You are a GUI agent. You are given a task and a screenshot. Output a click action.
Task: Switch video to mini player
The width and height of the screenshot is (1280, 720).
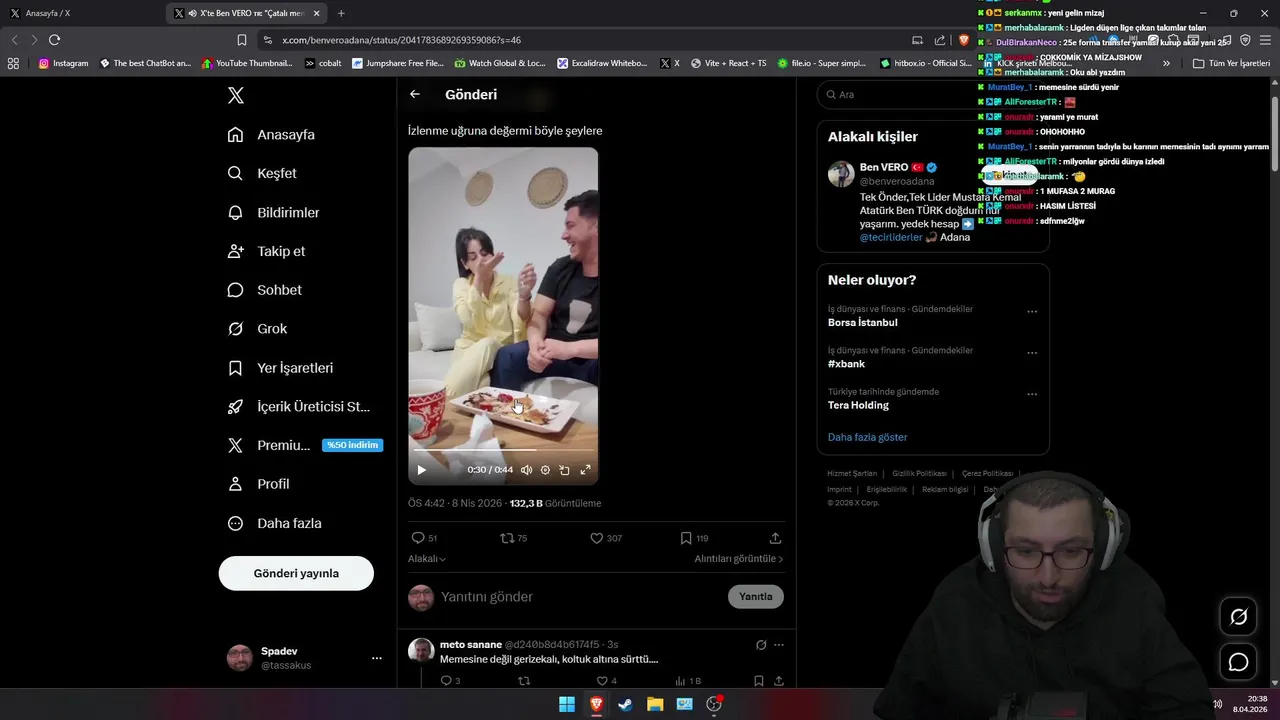point(565,470)
